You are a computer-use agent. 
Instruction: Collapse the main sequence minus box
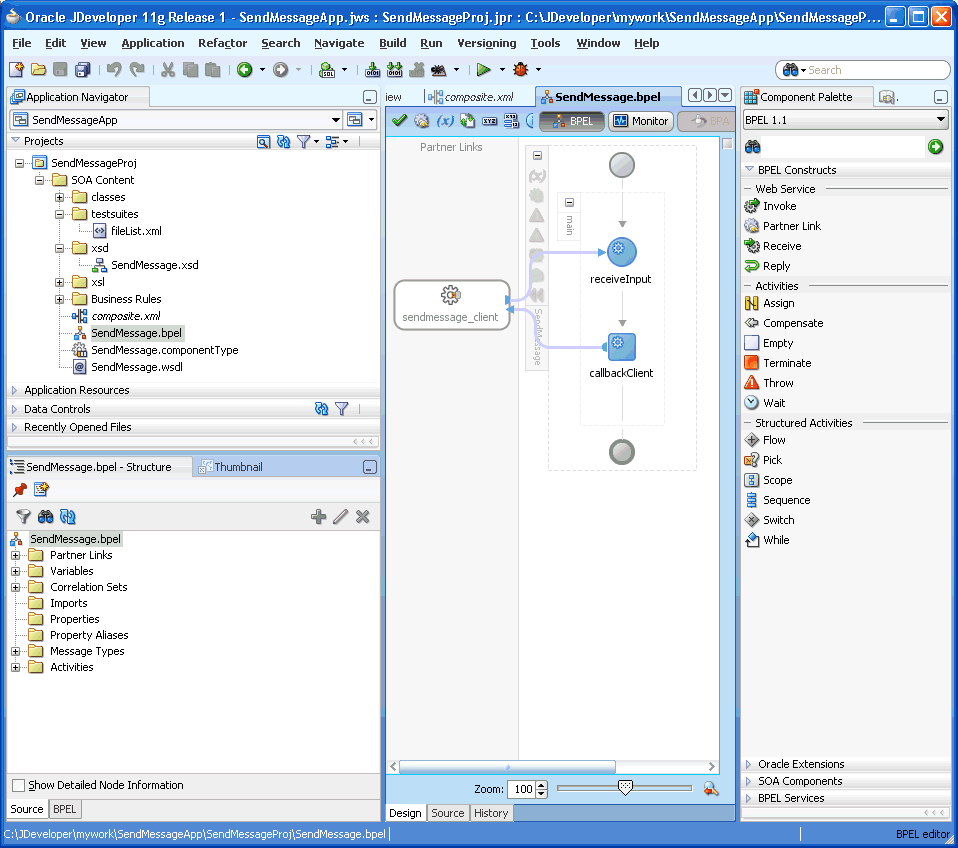coord(569,202)
